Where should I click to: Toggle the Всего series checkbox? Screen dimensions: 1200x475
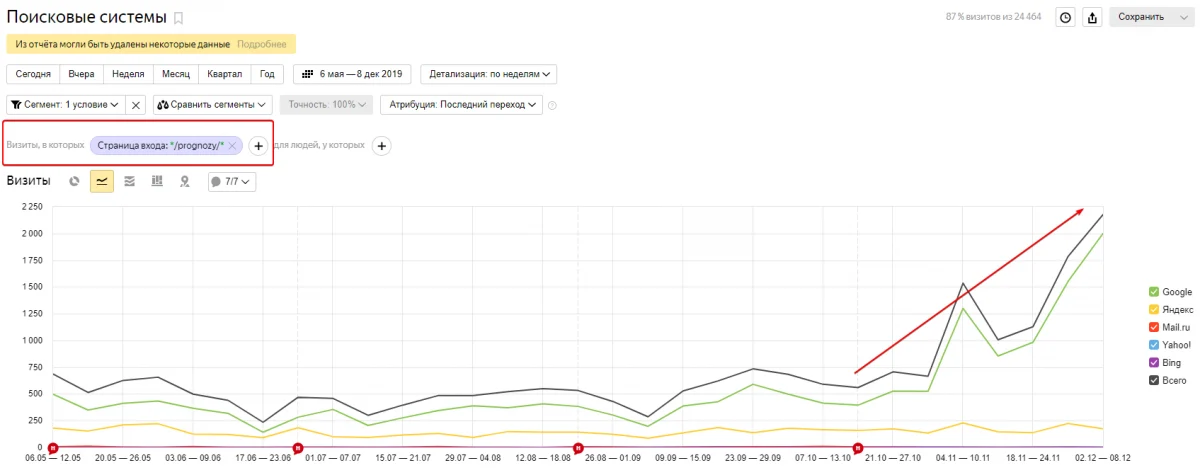(x=1154, y=380)
